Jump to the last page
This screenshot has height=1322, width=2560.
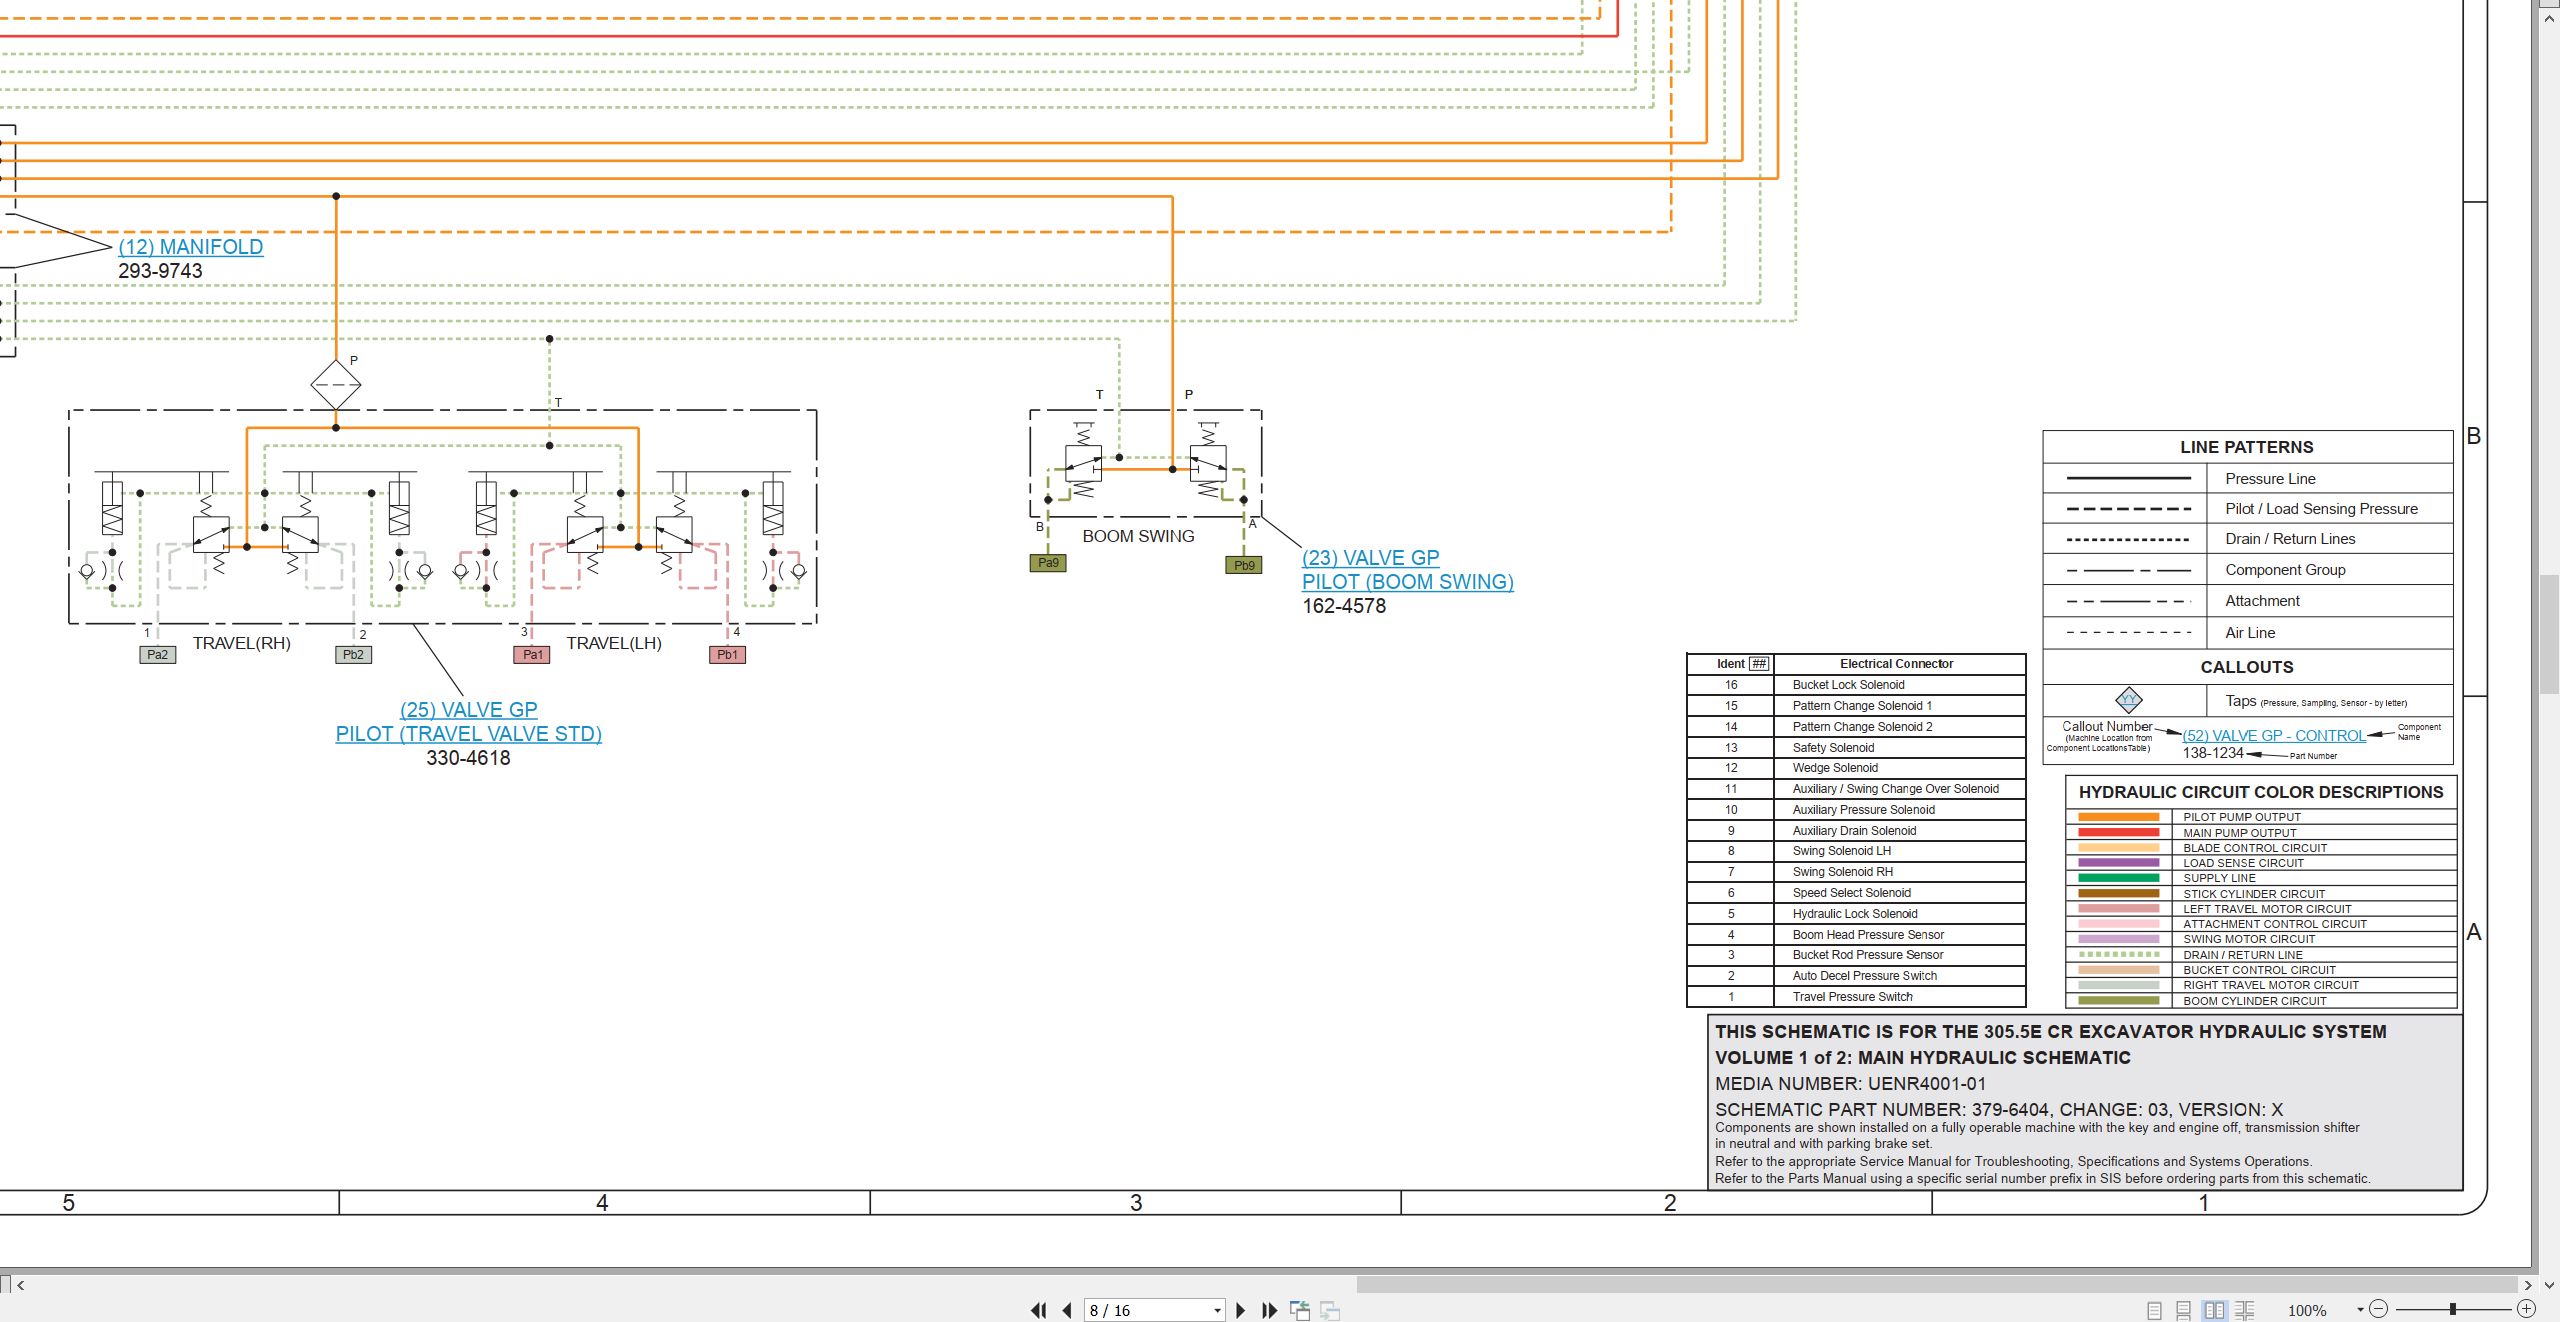[x=1270, y=1310]
